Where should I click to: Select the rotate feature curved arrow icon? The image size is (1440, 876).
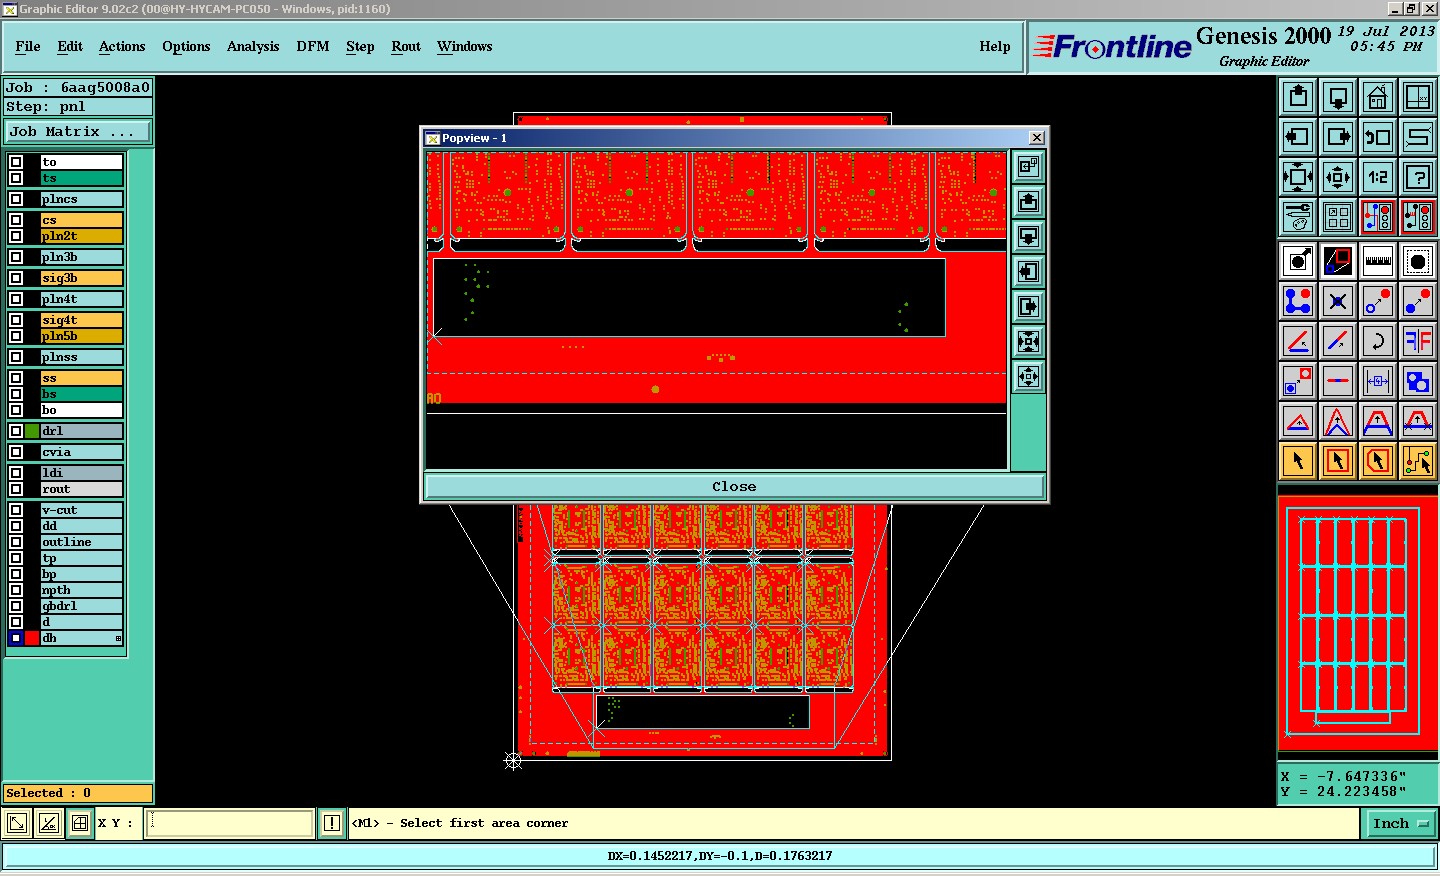pyautogui.click(x=1378, y=341)
